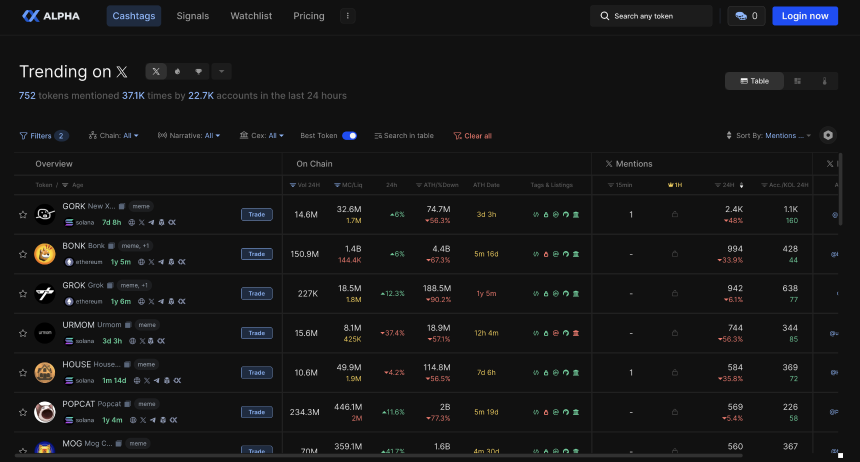Copy GORK contract address icon

[x=122, y=206]
